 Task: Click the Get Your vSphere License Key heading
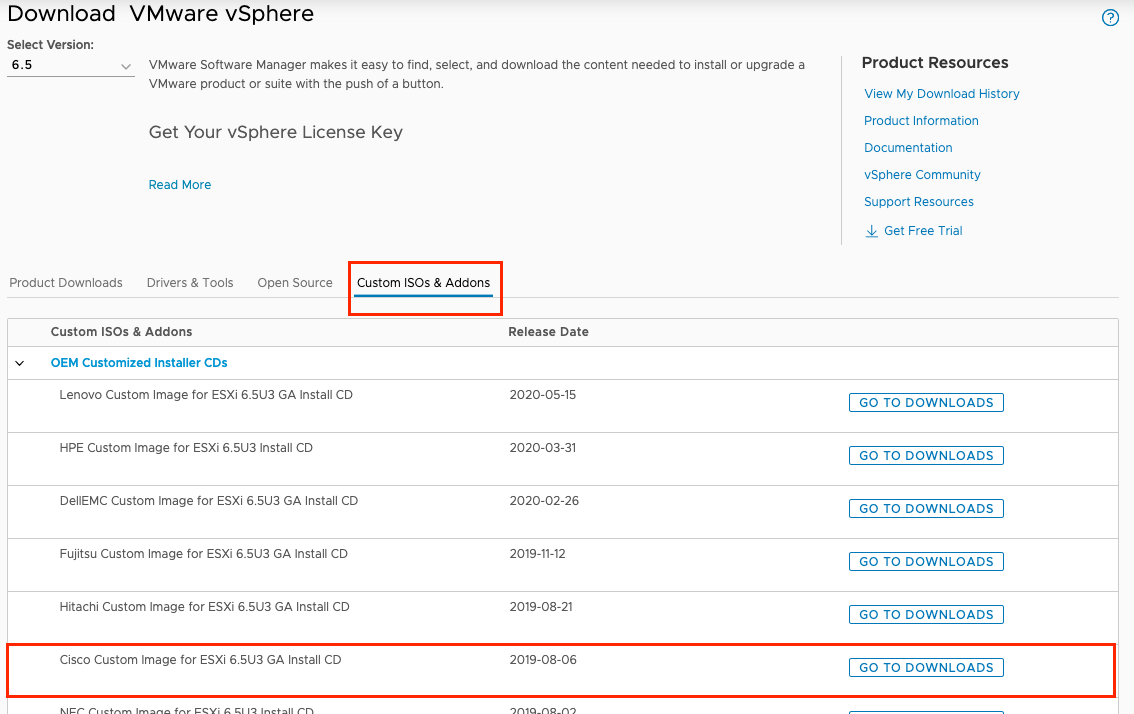[276, 132]
